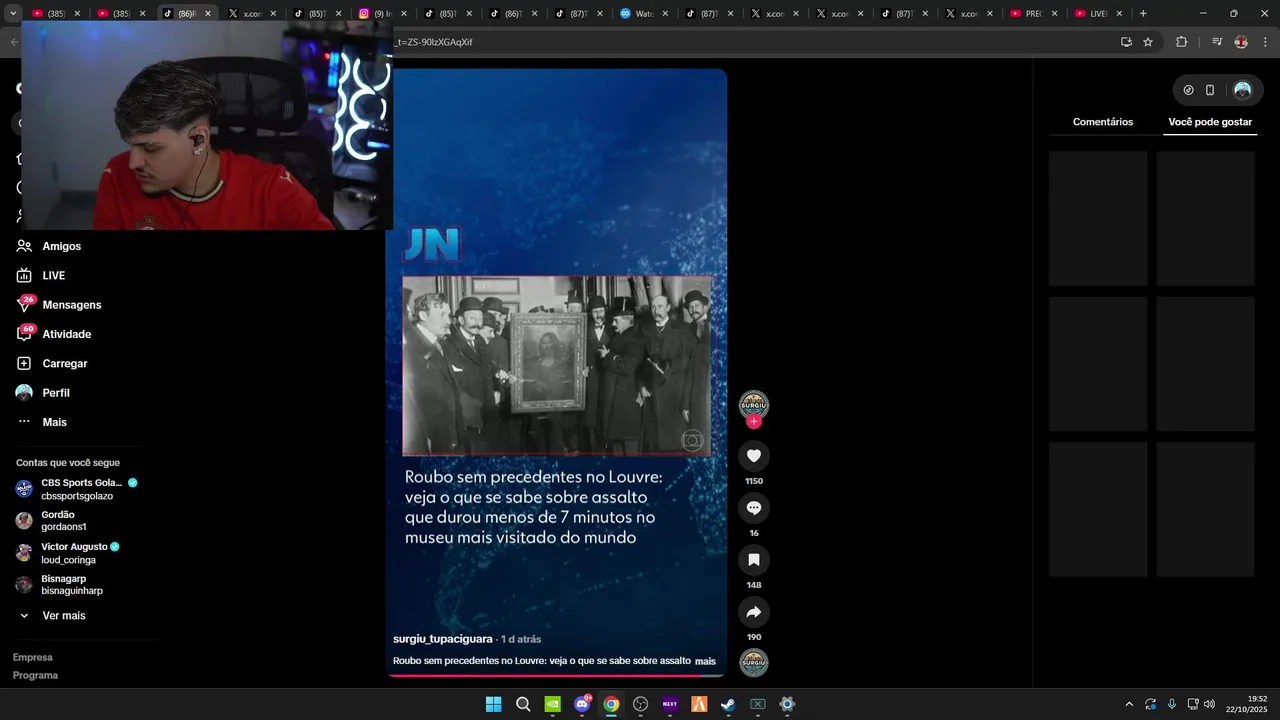Launch NVIDIA app from taskbar

coord(552,704)
